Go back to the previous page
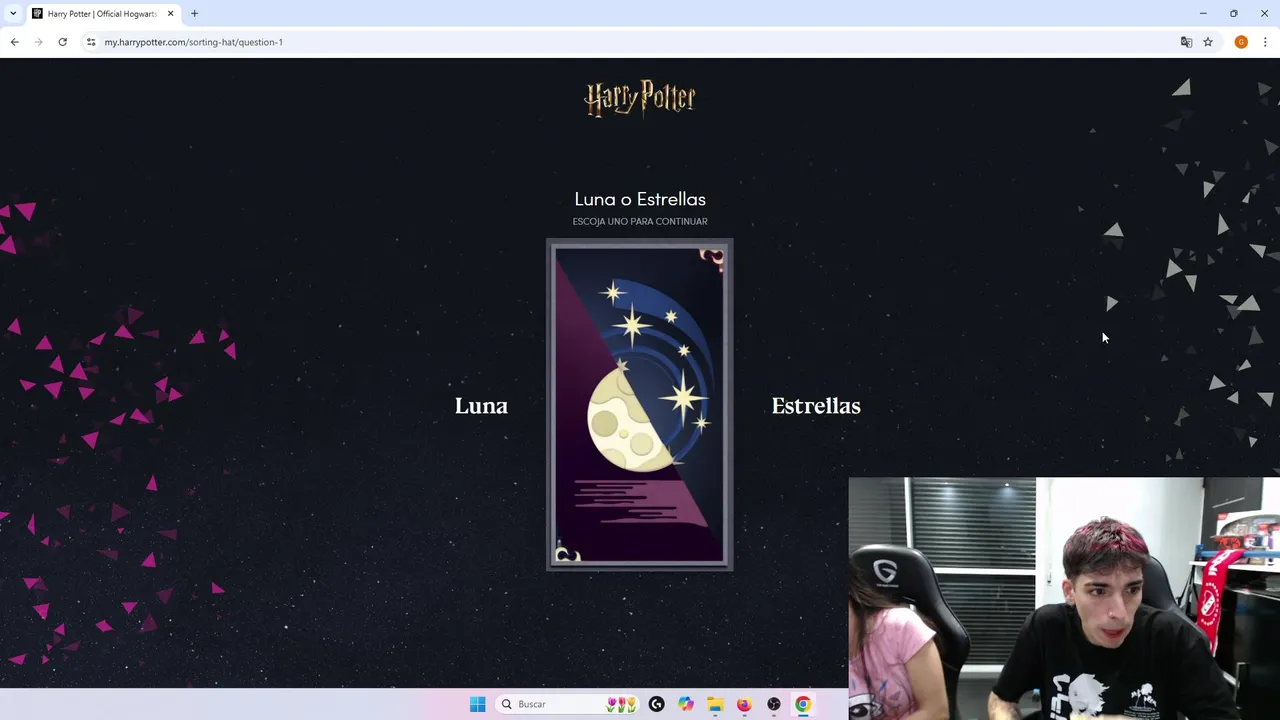 pyautogui.click(x=14, y=42)
